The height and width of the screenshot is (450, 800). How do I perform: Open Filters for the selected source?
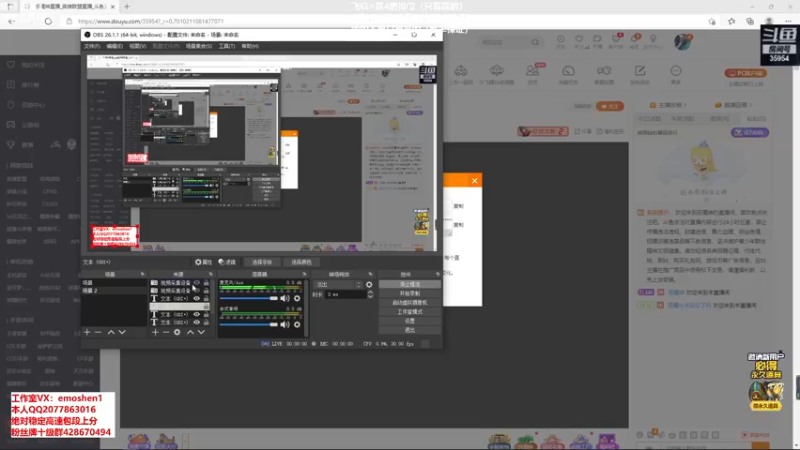227,262
